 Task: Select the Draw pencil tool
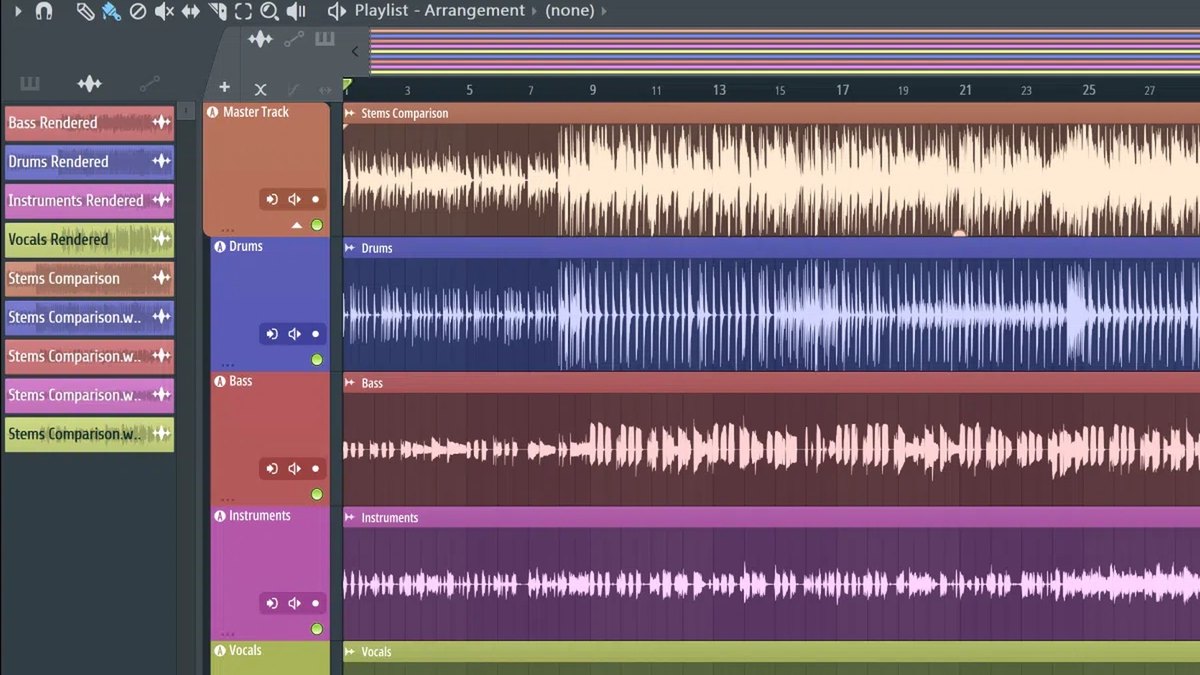point(85,12)
